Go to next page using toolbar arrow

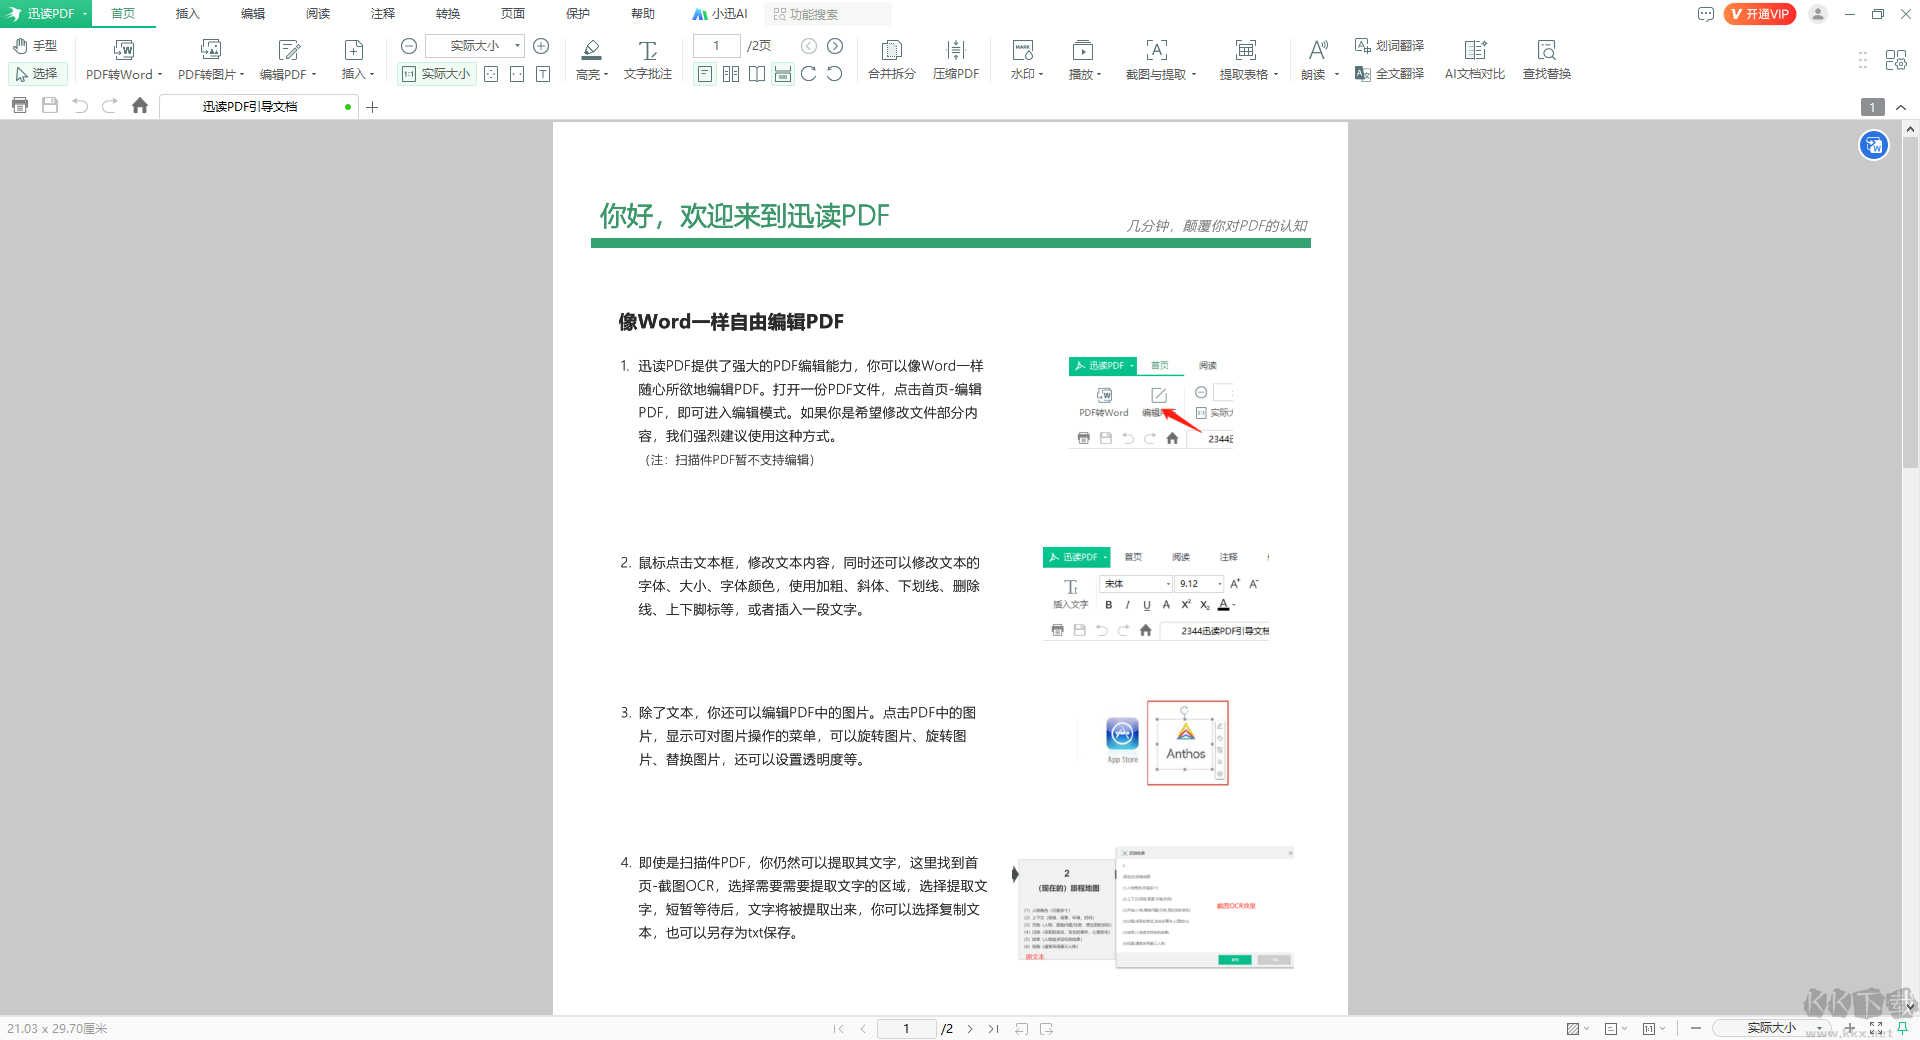point(835,46)
